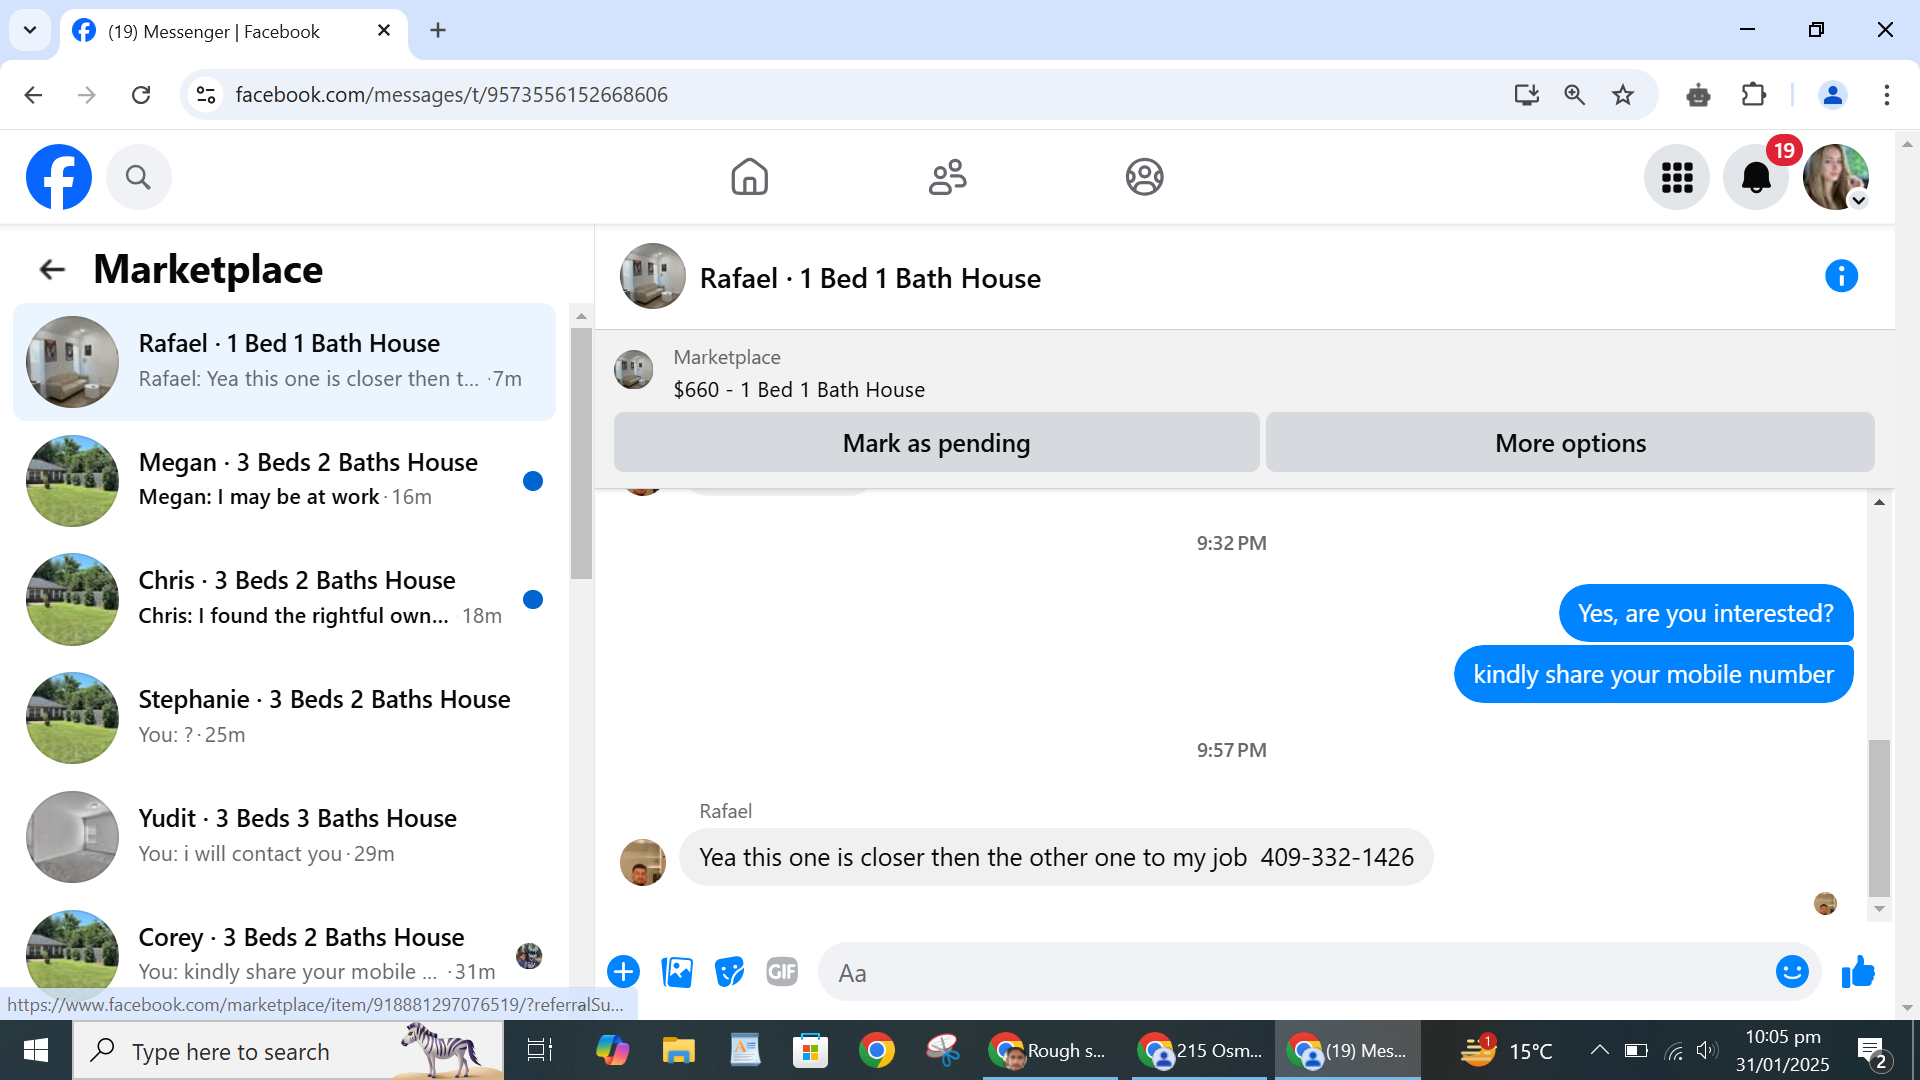The image size is (1920, 1080).
Task: Open Chrome's three-dot menu
Action: [1887, 95]
